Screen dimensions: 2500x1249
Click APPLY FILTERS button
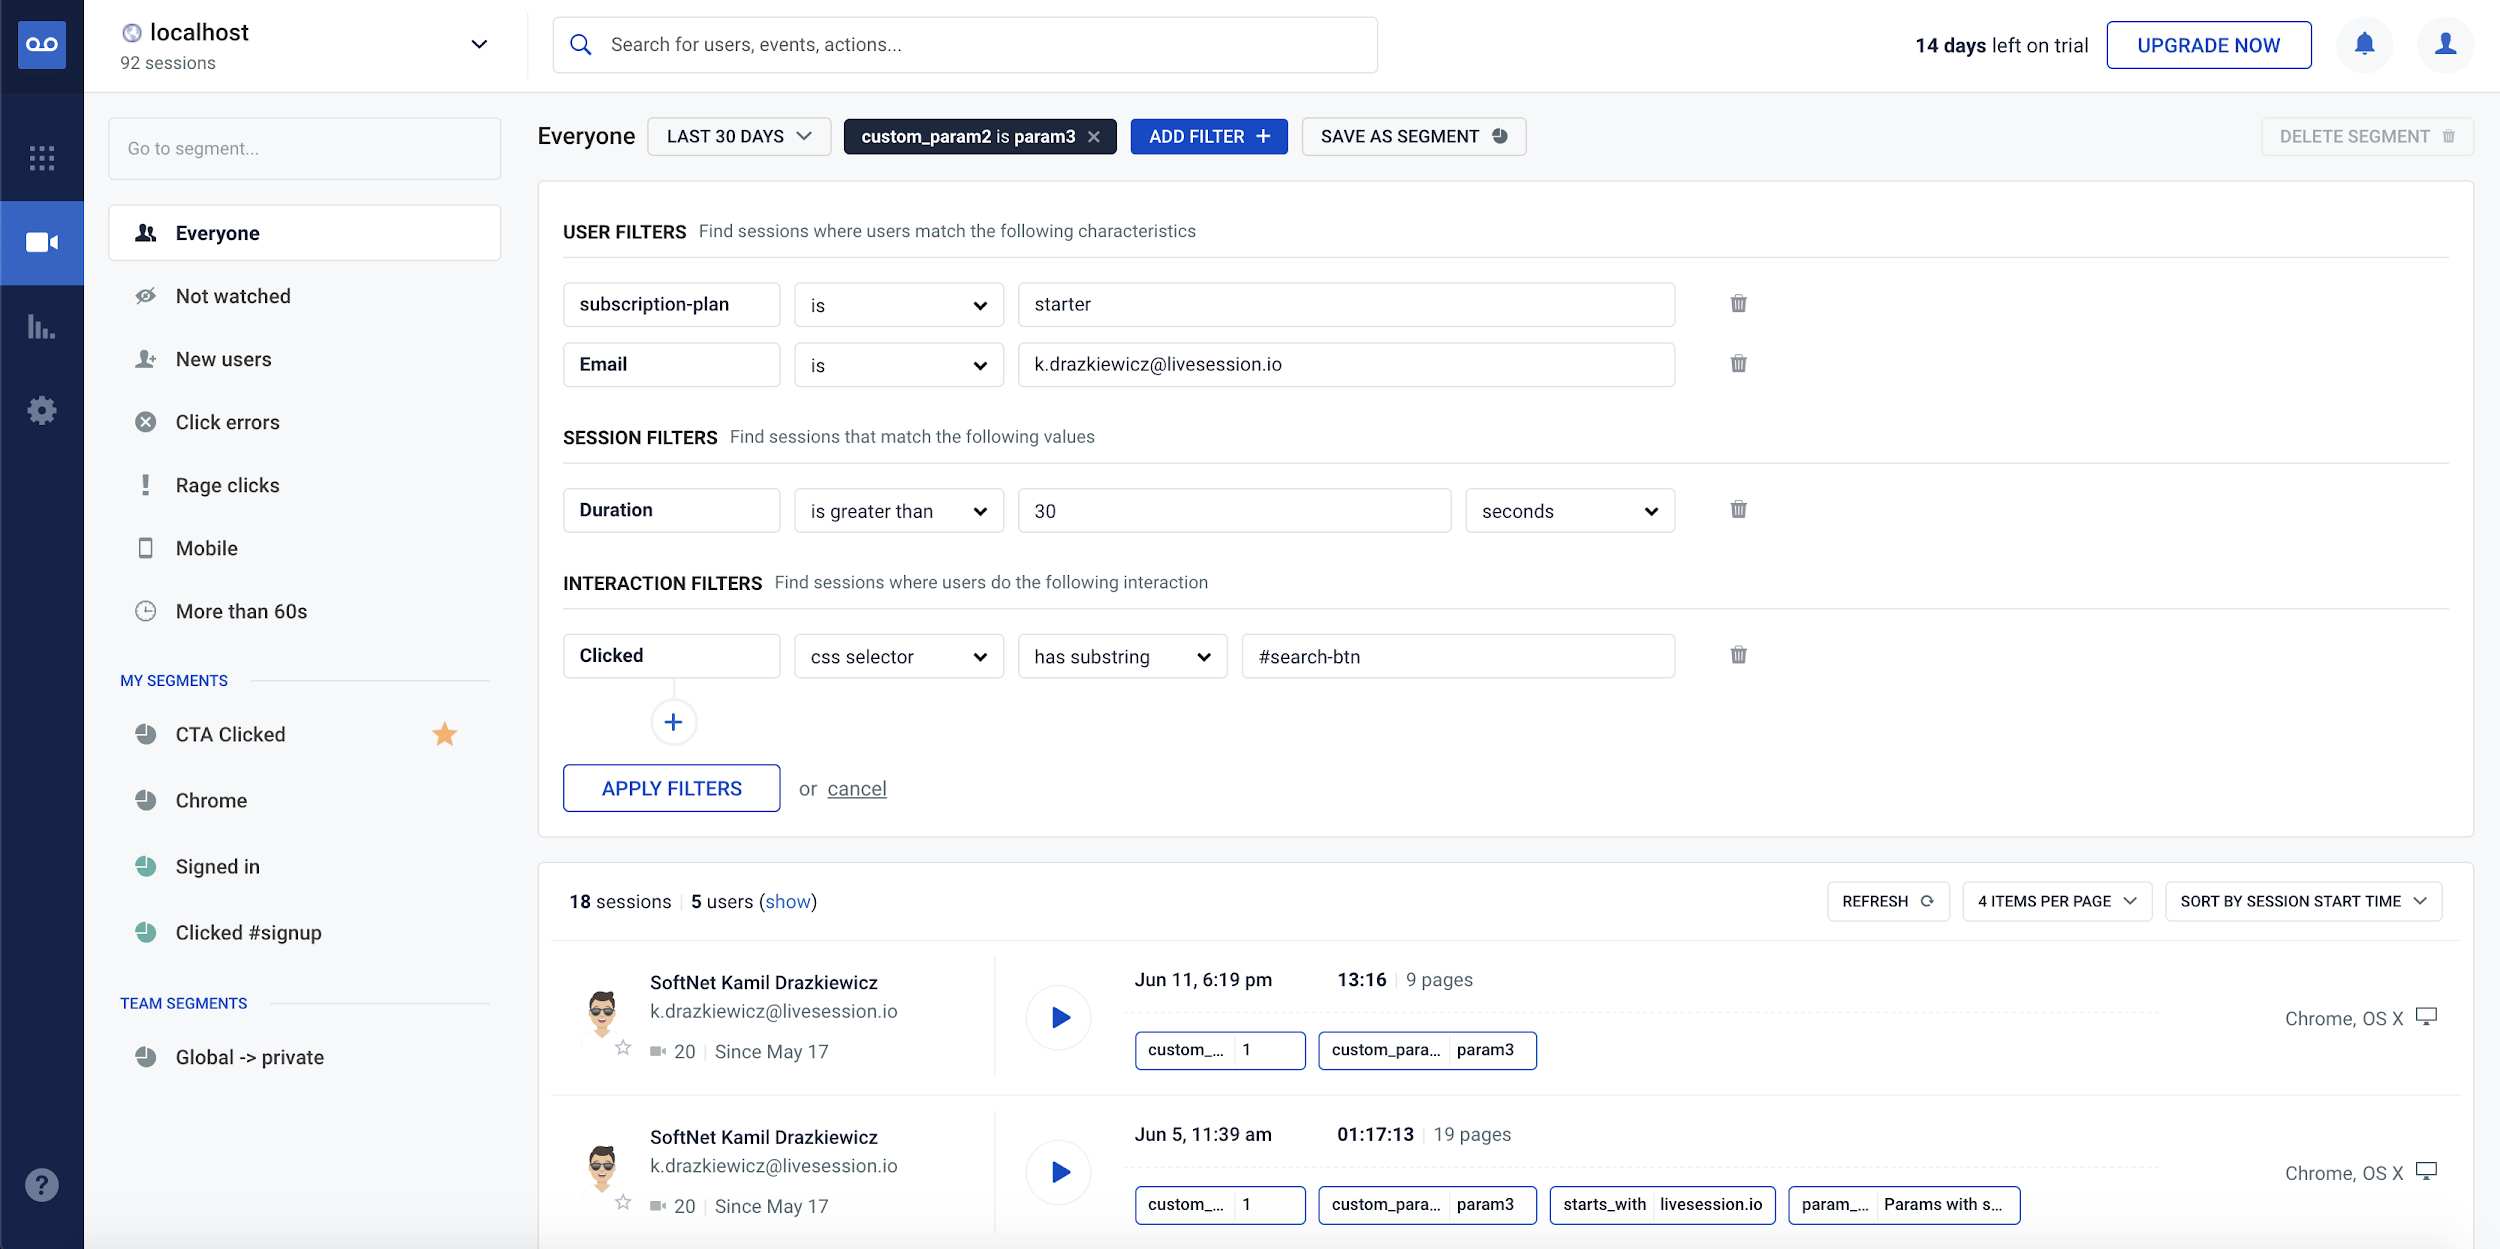[671, 786]
